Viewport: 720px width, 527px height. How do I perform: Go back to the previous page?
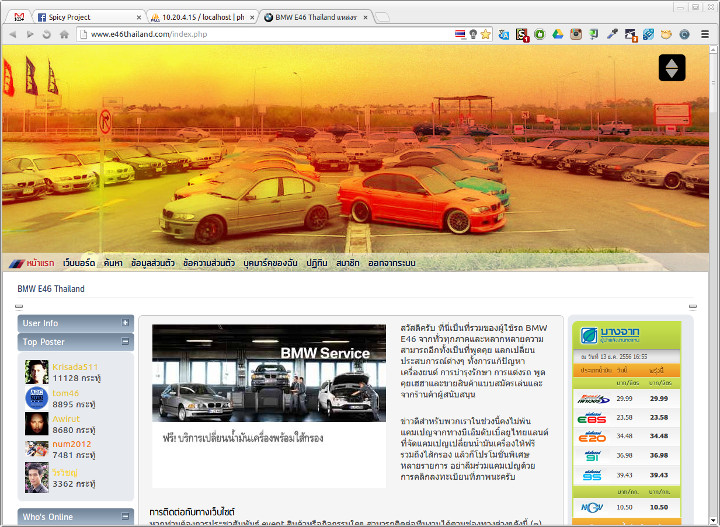click(x=13, y=34)
